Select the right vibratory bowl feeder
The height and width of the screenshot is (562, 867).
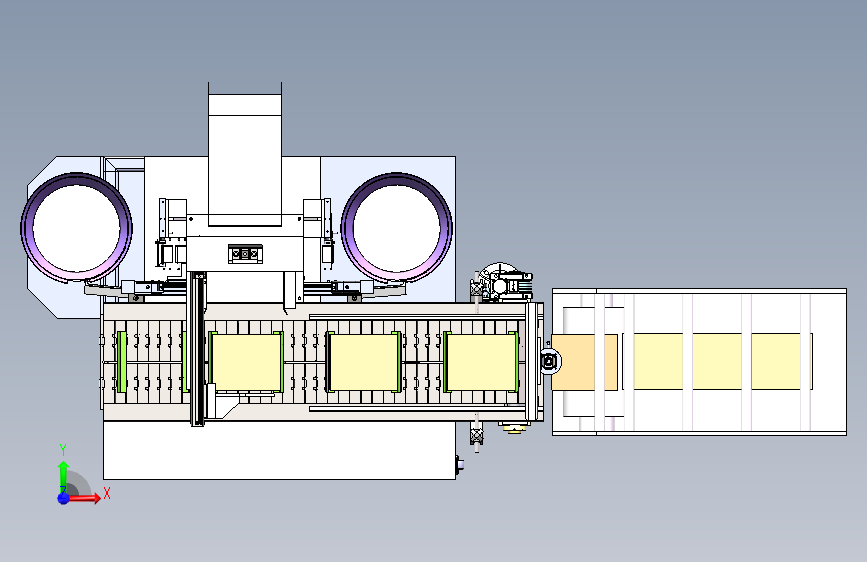pyautogui.click(x=396, y=227)
